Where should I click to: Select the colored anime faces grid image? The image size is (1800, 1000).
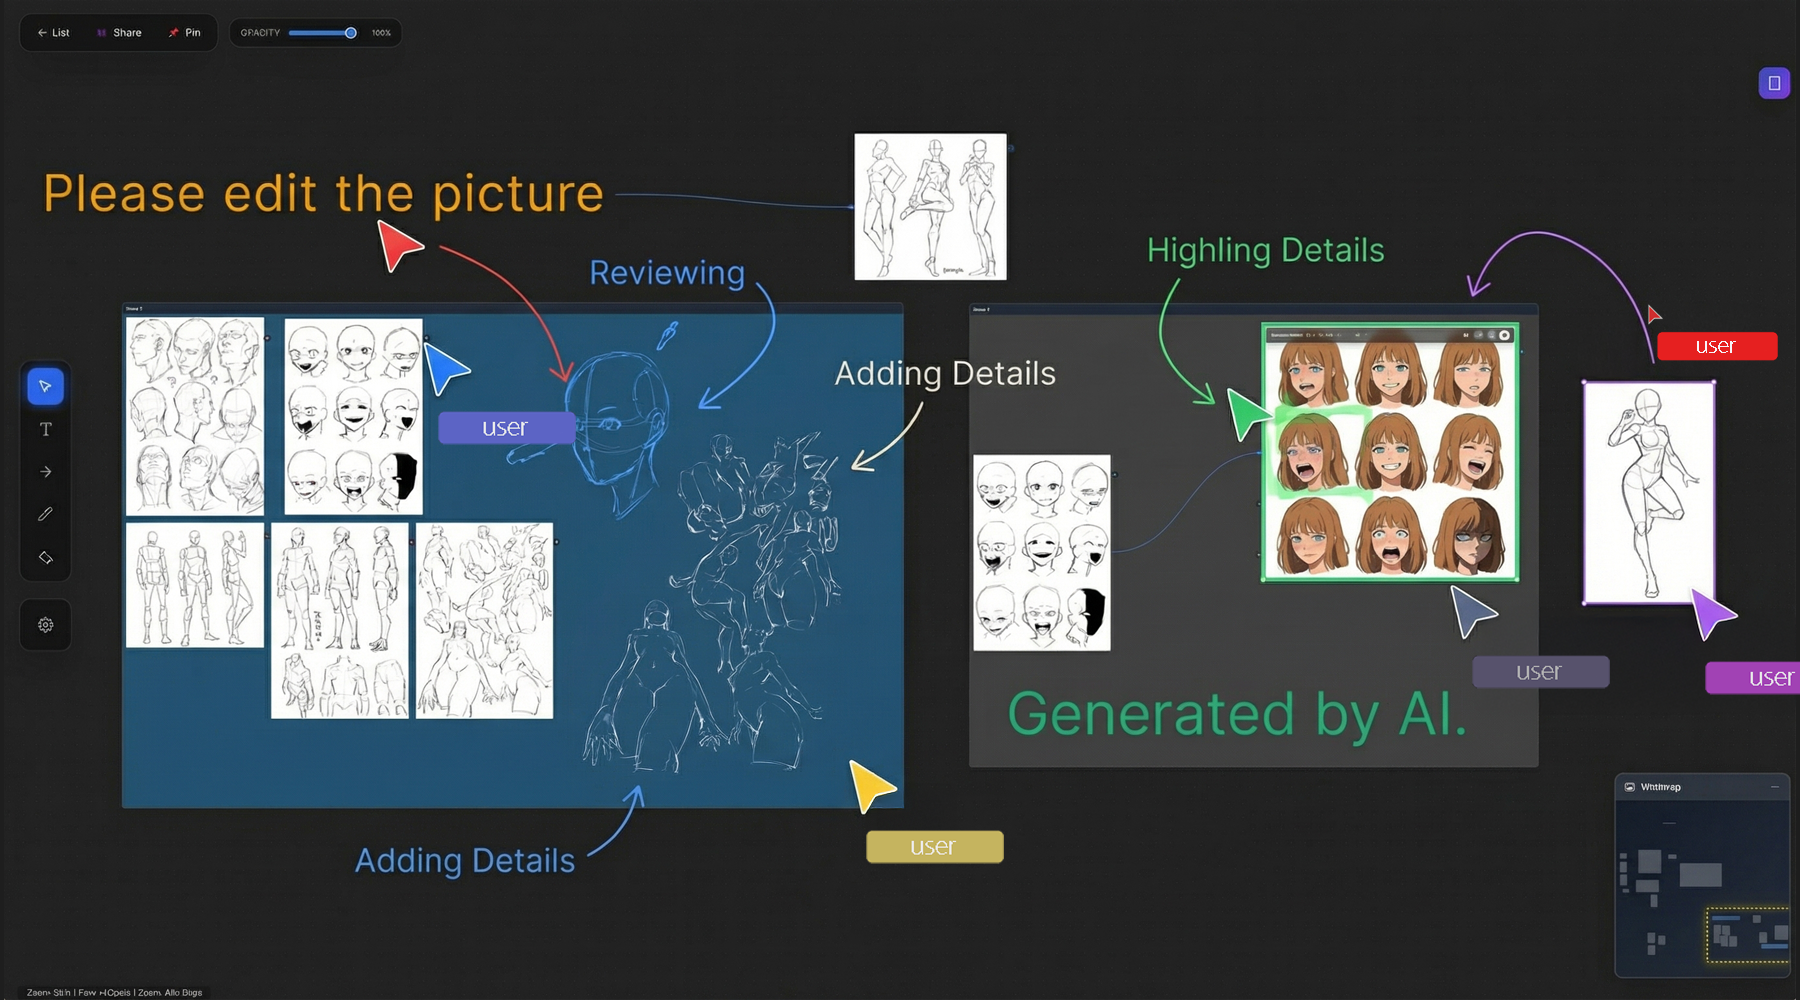tap(1390, 452)
